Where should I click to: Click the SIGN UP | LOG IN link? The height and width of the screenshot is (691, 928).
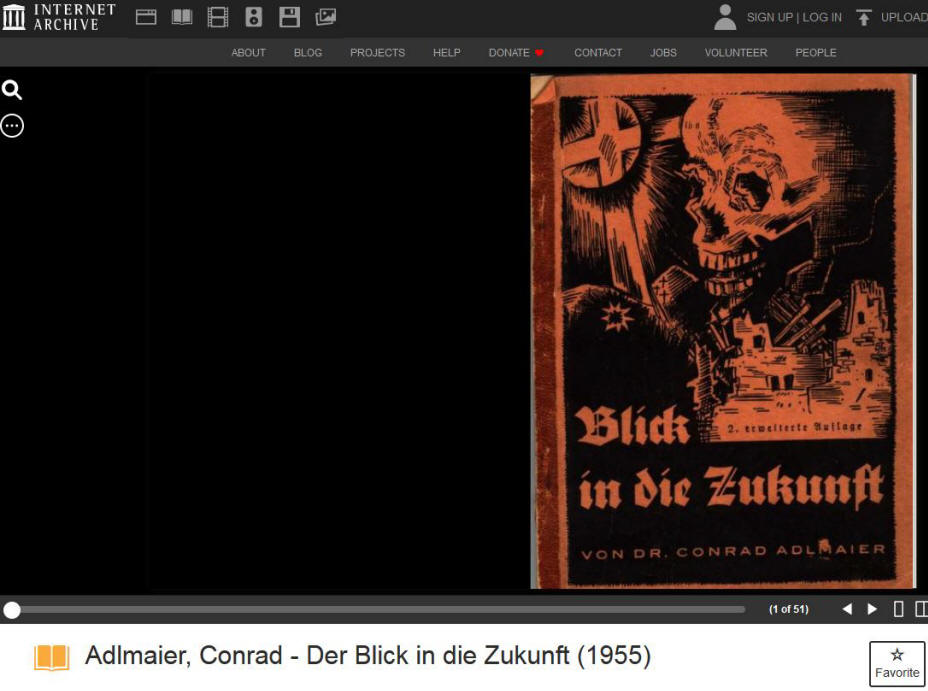(793, 18)
